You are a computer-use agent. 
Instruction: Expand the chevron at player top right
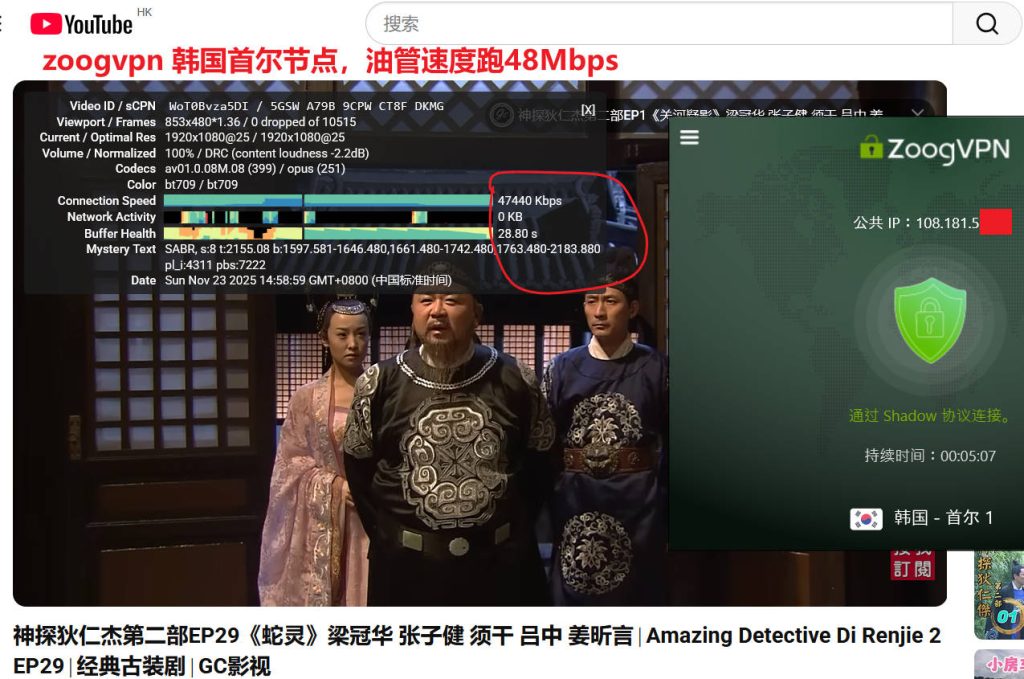tap(917, 114)
